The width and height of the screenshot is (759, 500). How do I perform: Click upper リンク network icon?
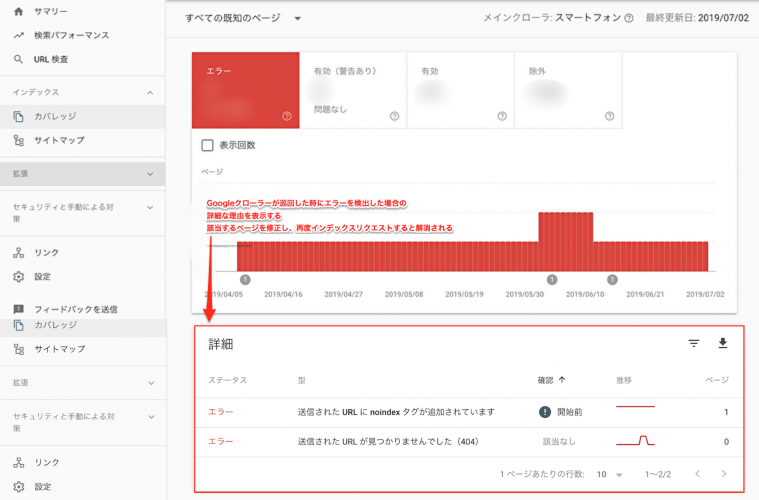(x=18, y=252)
